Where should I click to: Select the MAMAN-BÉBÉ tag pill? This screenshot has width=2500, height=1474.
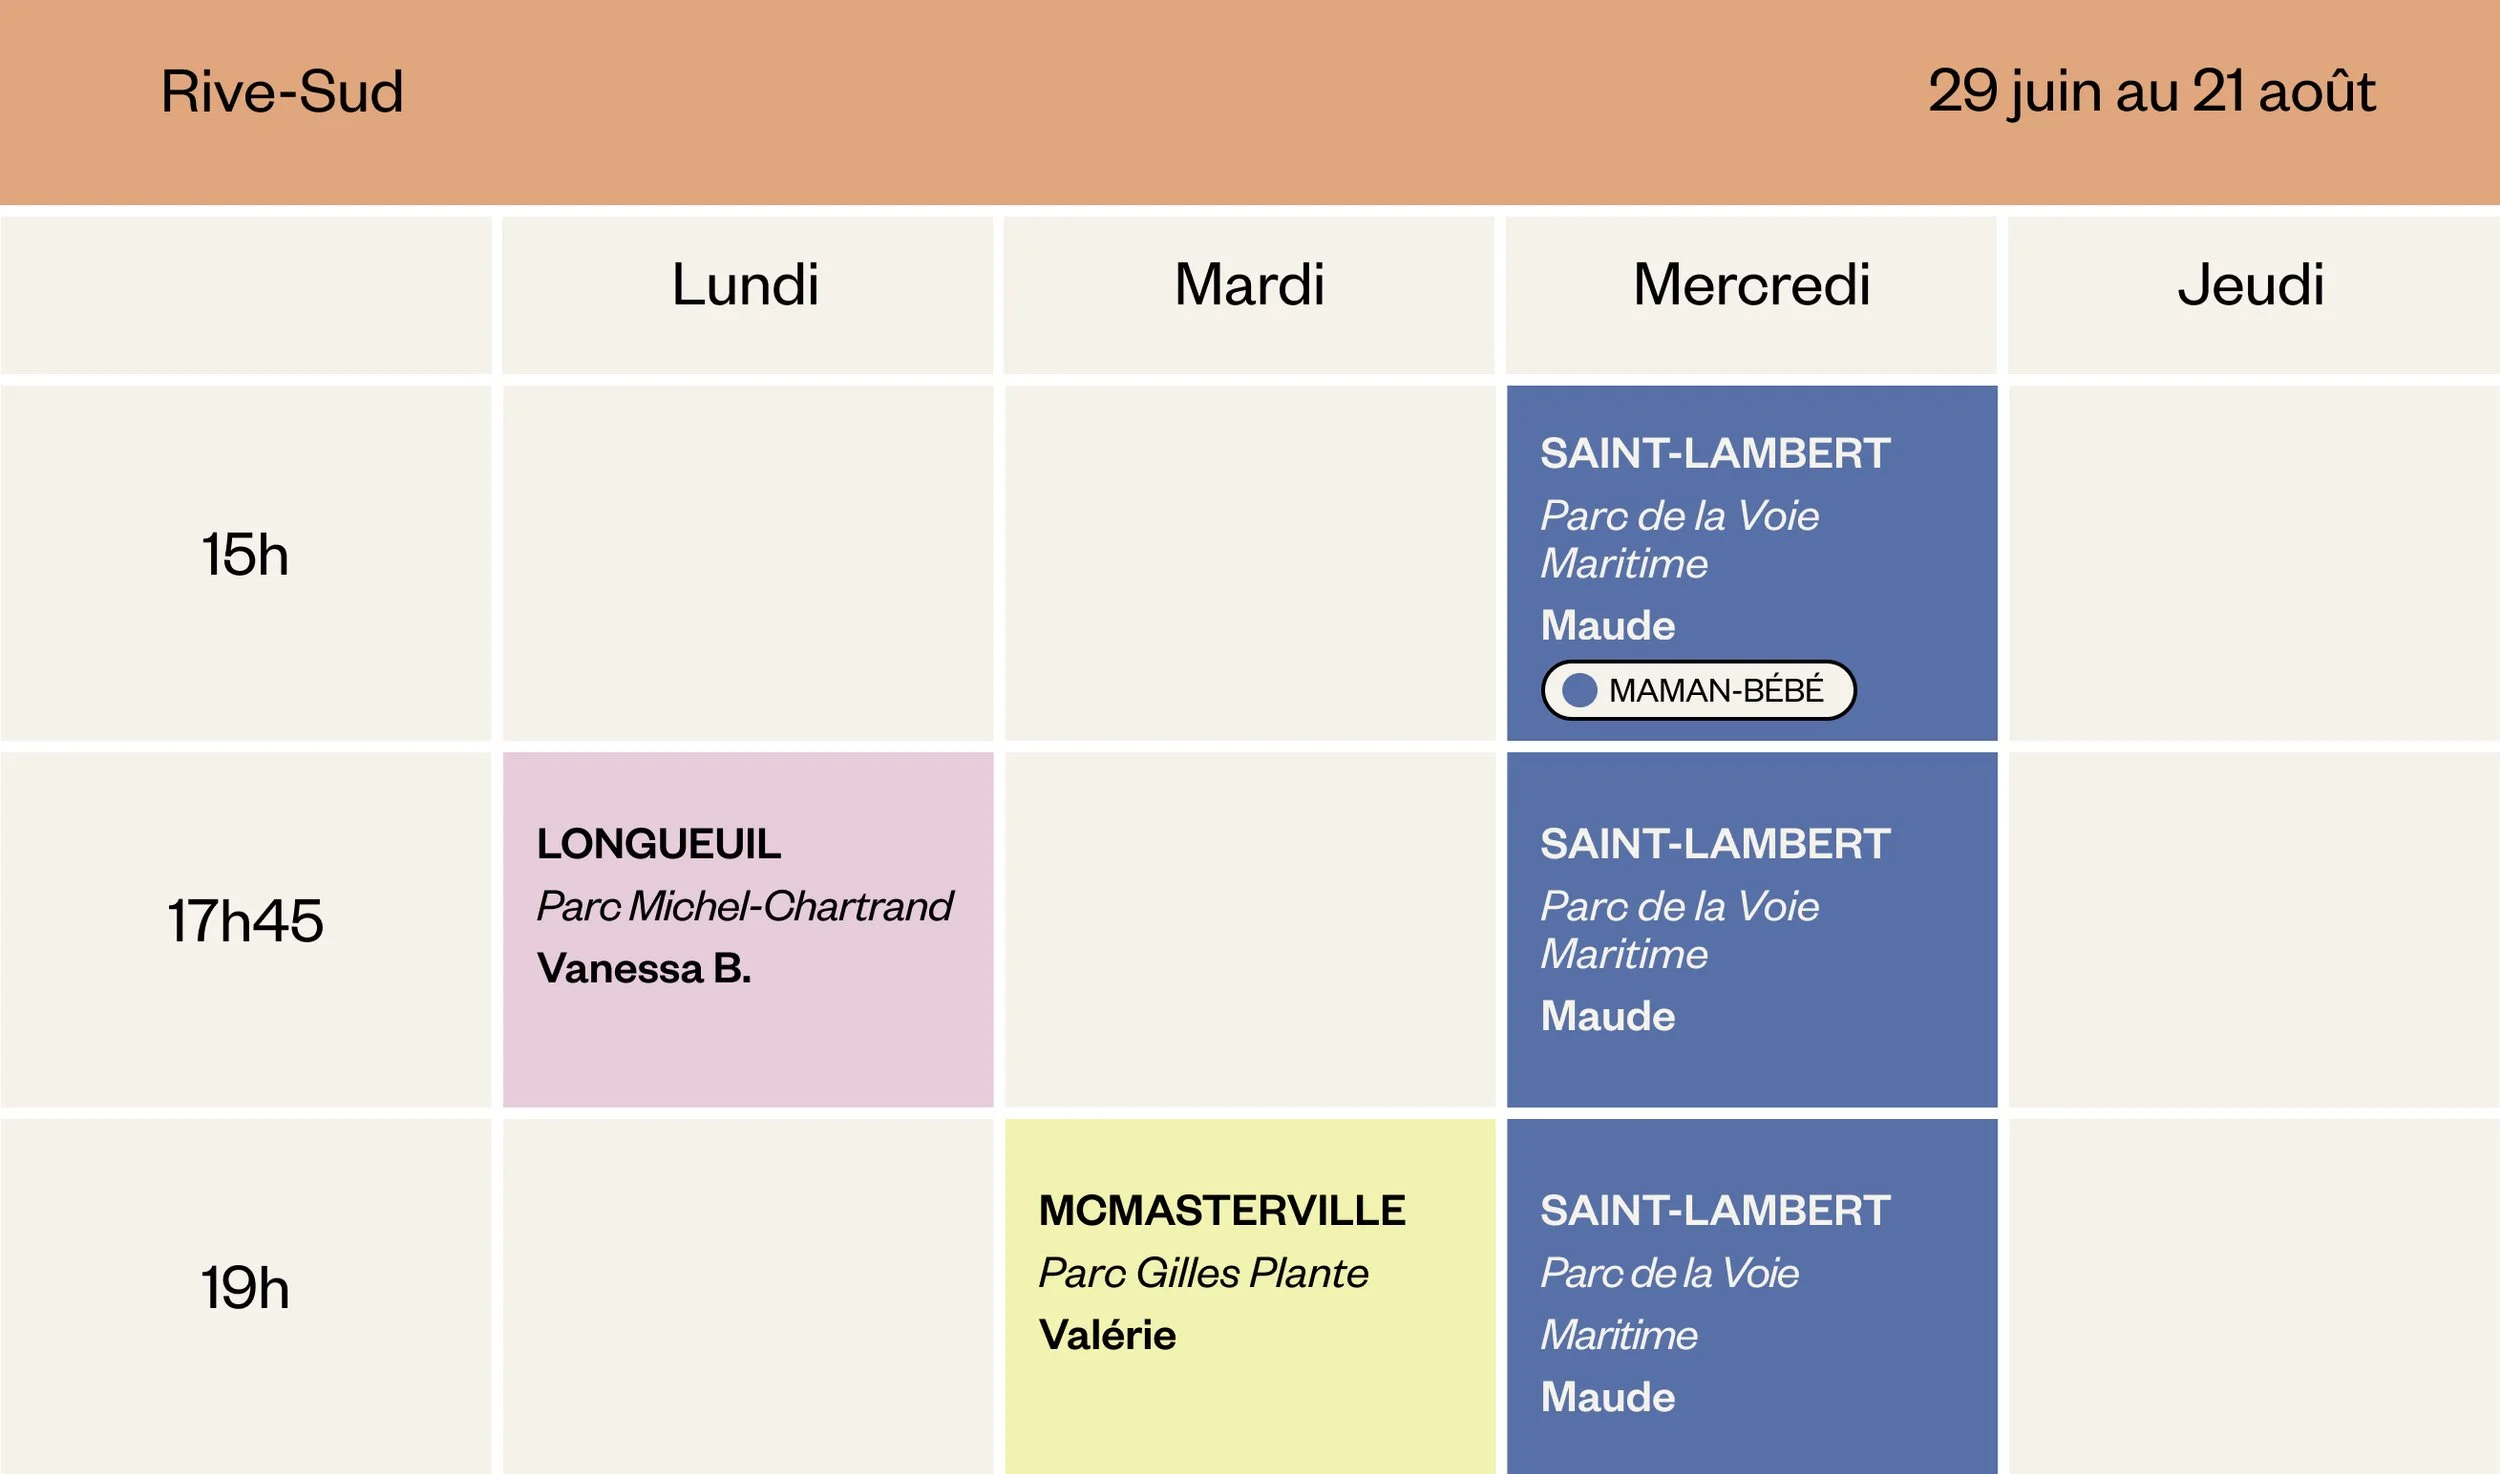click(1698, 690)
